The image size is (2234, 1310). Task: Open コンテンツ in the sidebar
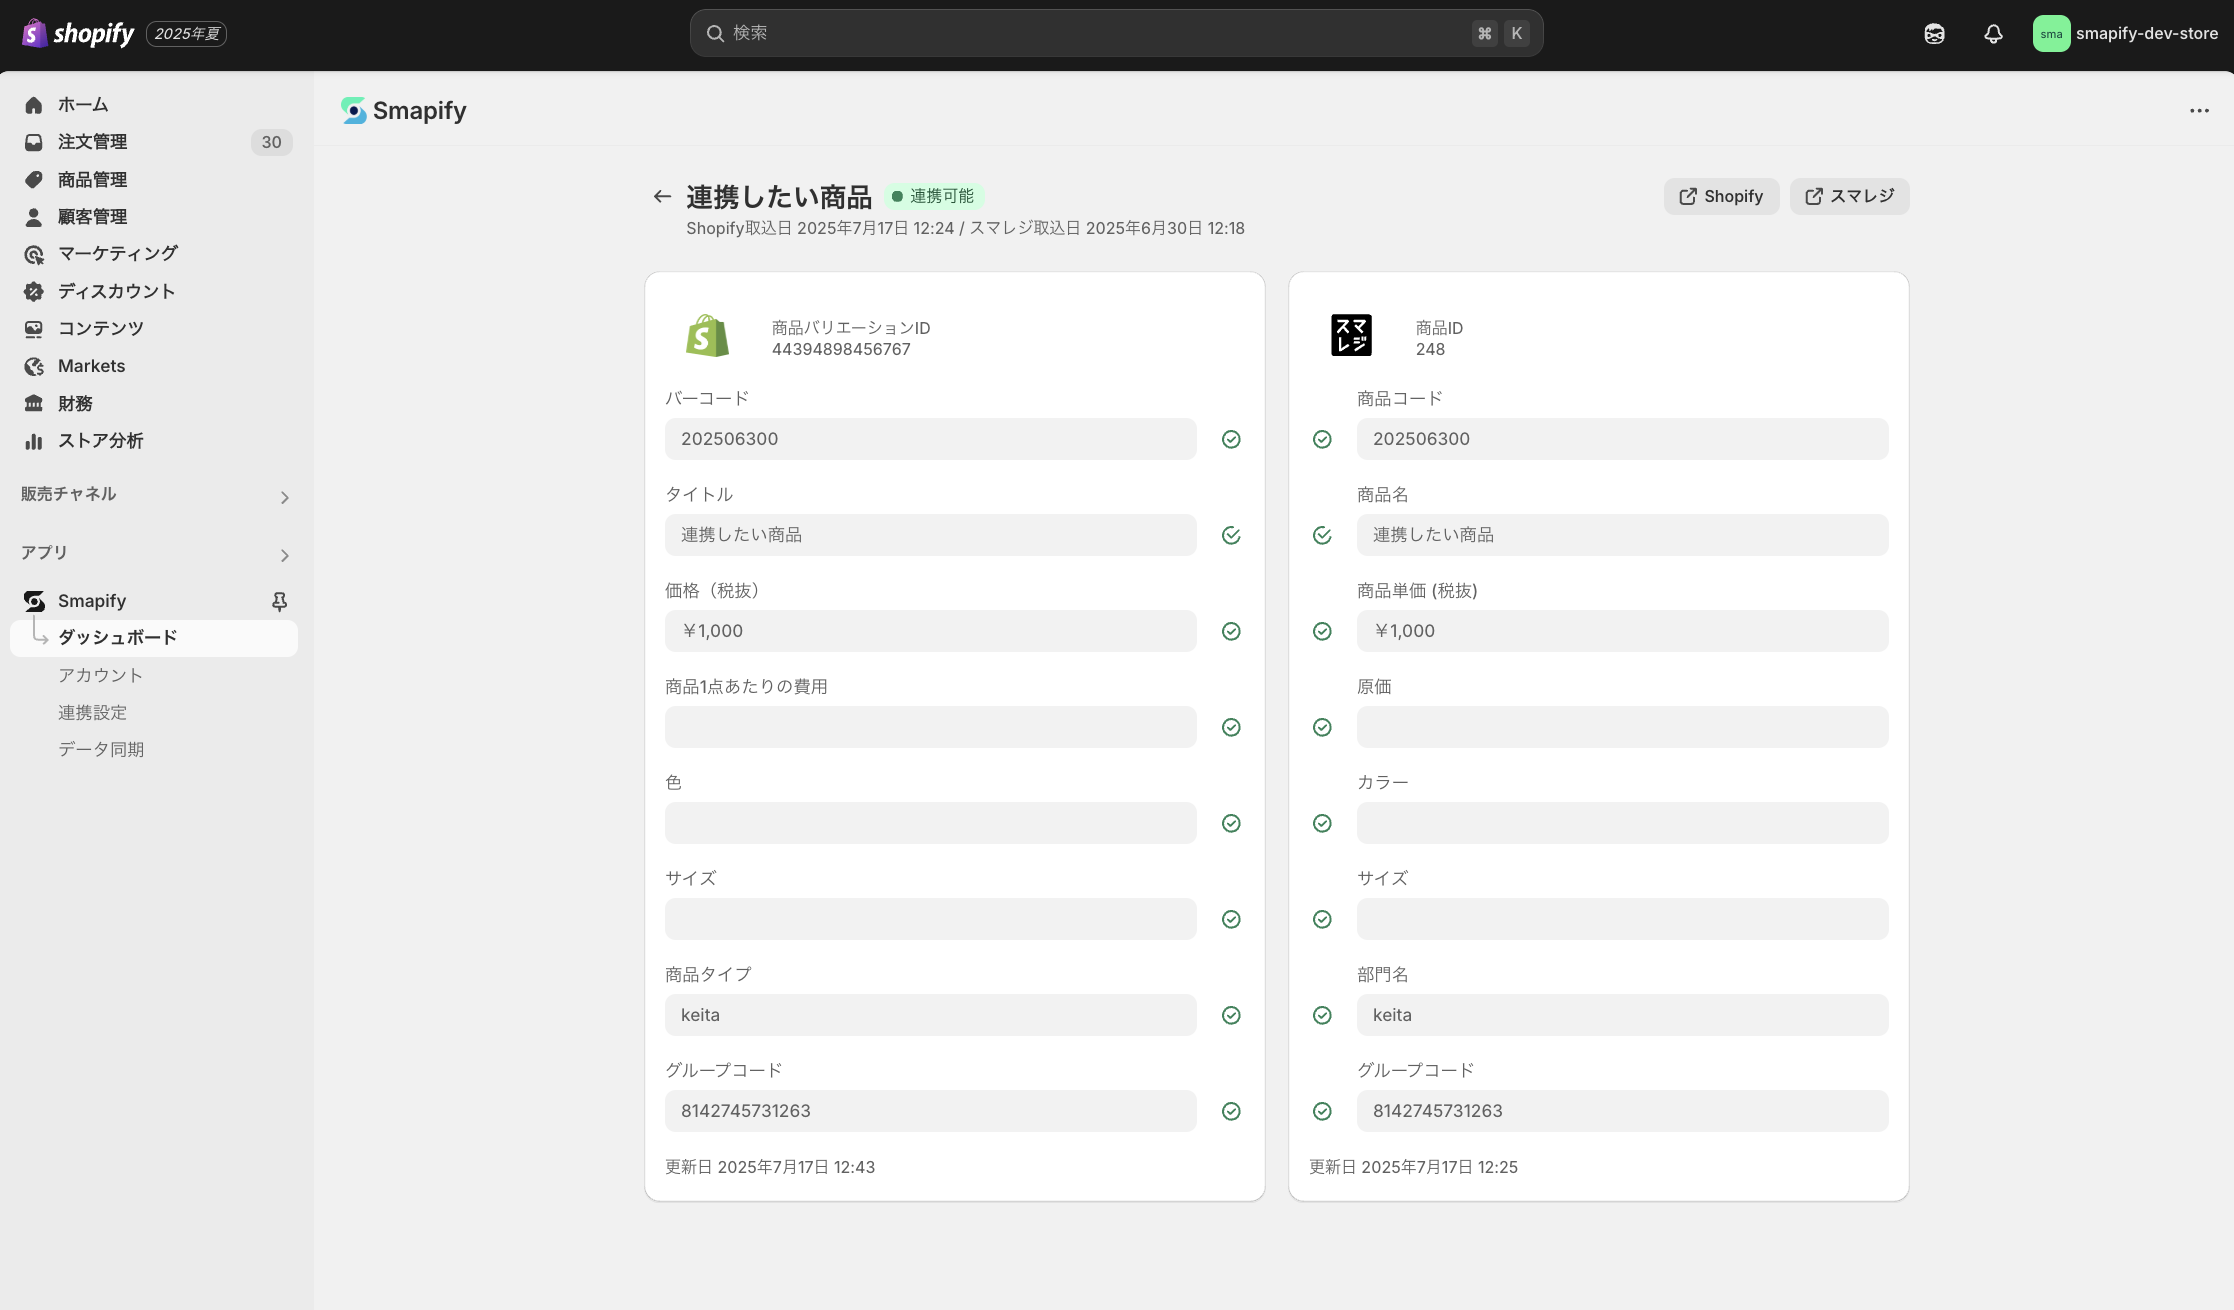[x=156, y=329]
